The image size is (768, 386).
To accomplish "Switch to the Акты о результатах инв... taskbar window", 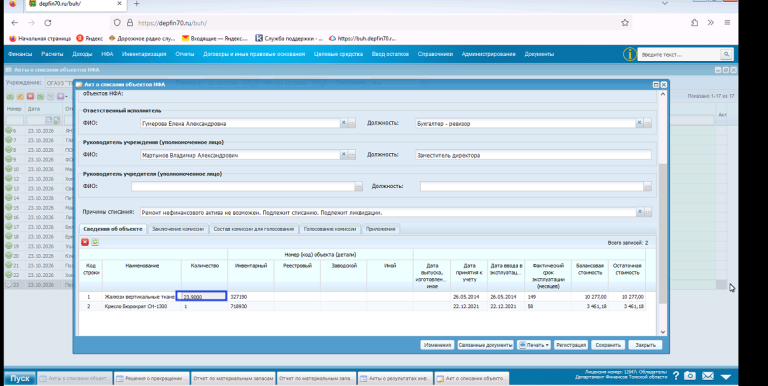I will 395,379.
